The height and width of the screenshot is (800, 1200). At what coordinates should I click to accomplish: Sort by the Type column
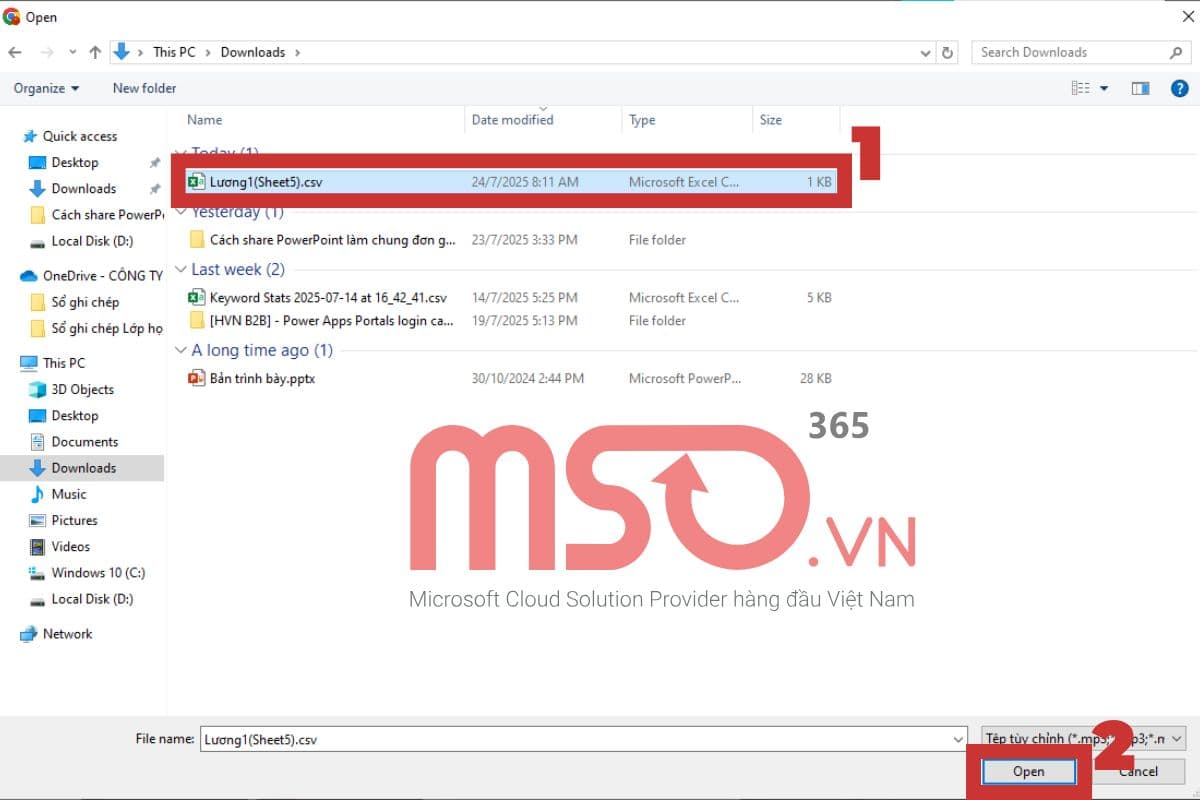click(x=642, y=120)
